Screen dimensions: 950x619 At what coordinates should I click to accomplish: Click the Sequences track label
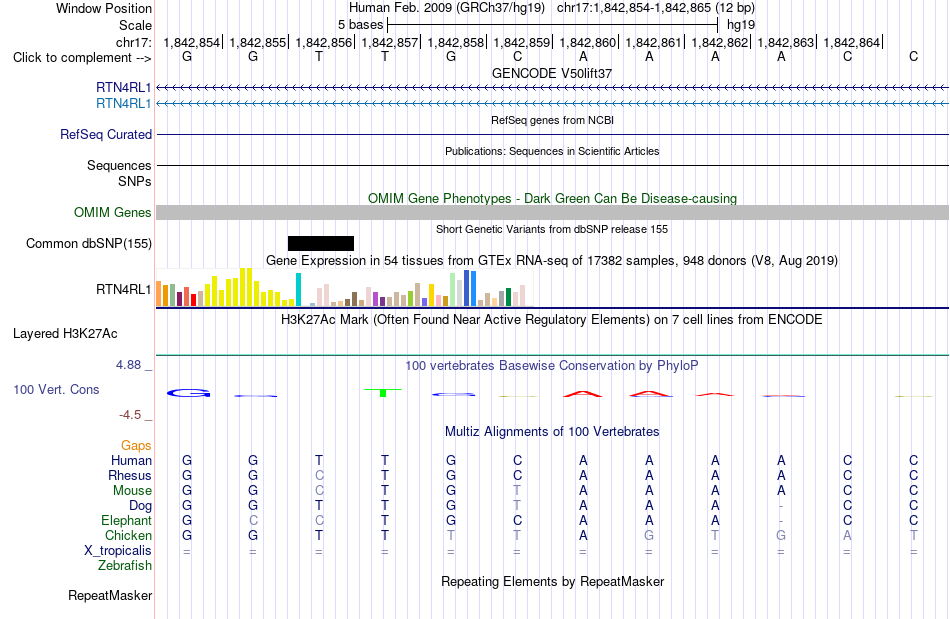(119, 165)
